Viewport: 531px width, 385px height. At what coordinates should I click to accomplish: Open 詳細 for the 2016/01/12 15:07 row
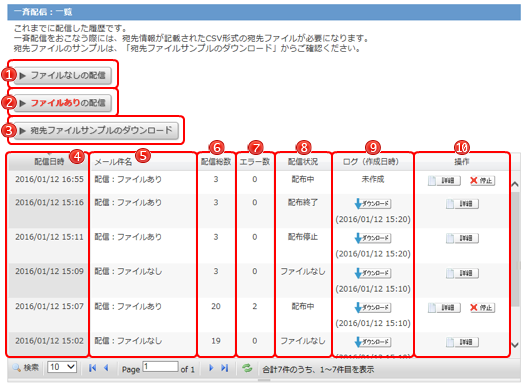444,308
